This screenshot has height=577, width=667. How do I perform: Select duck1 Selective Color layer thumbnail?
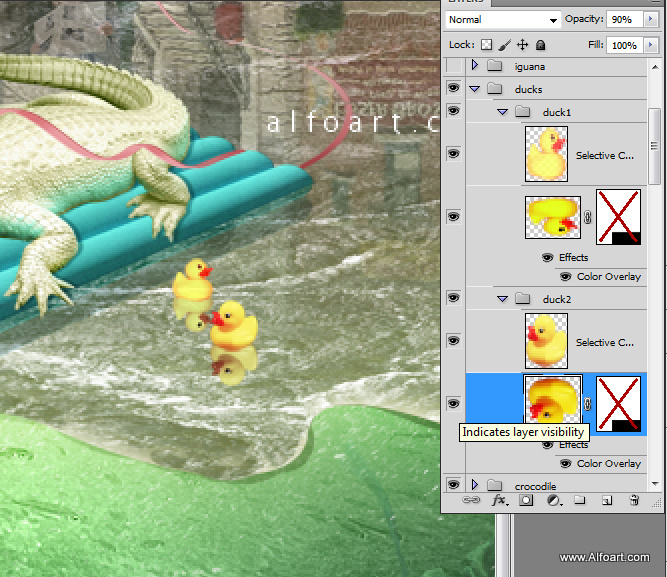pos(546,154)
